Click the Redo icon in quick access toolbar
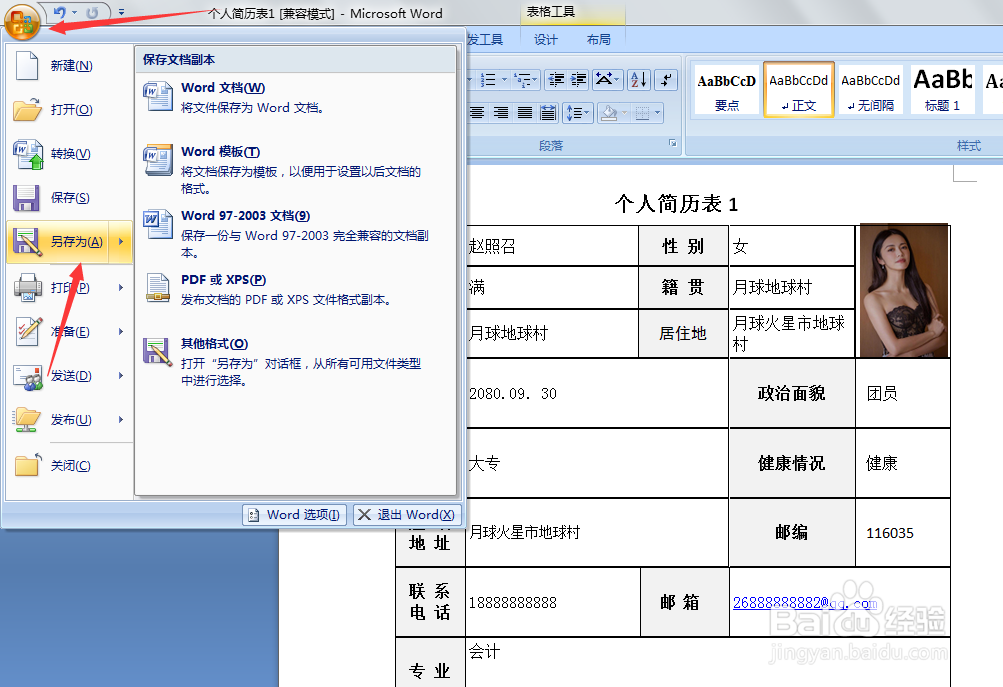The height and width of the screenshot is (687, 1003). click(x=92, y=12)
